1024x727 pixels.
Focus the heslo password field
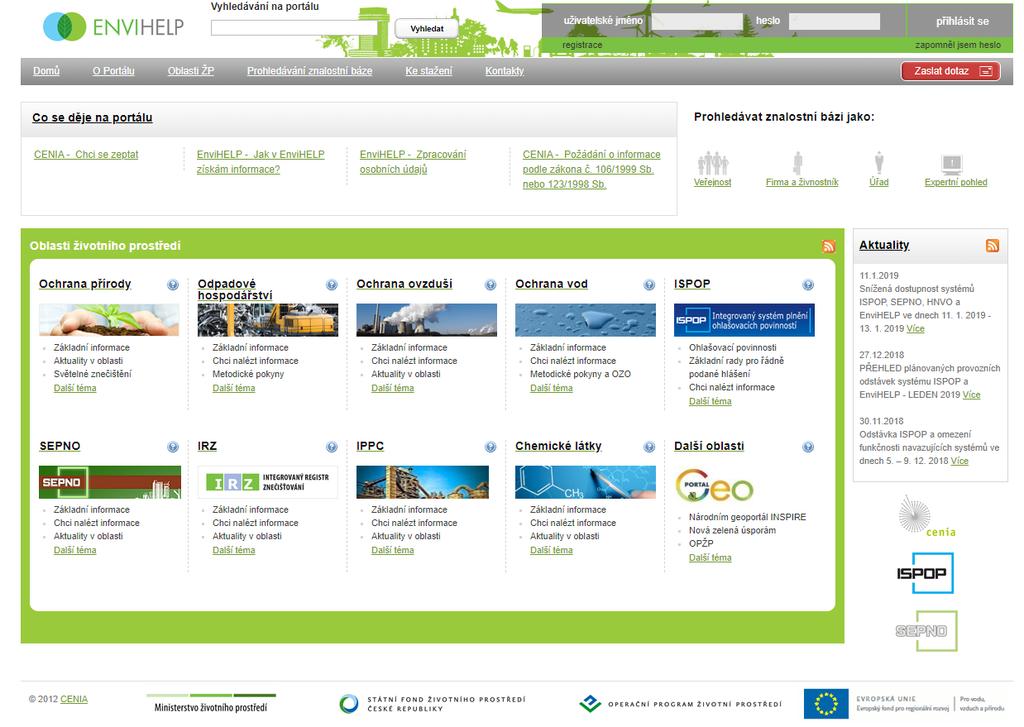point(834,21)
